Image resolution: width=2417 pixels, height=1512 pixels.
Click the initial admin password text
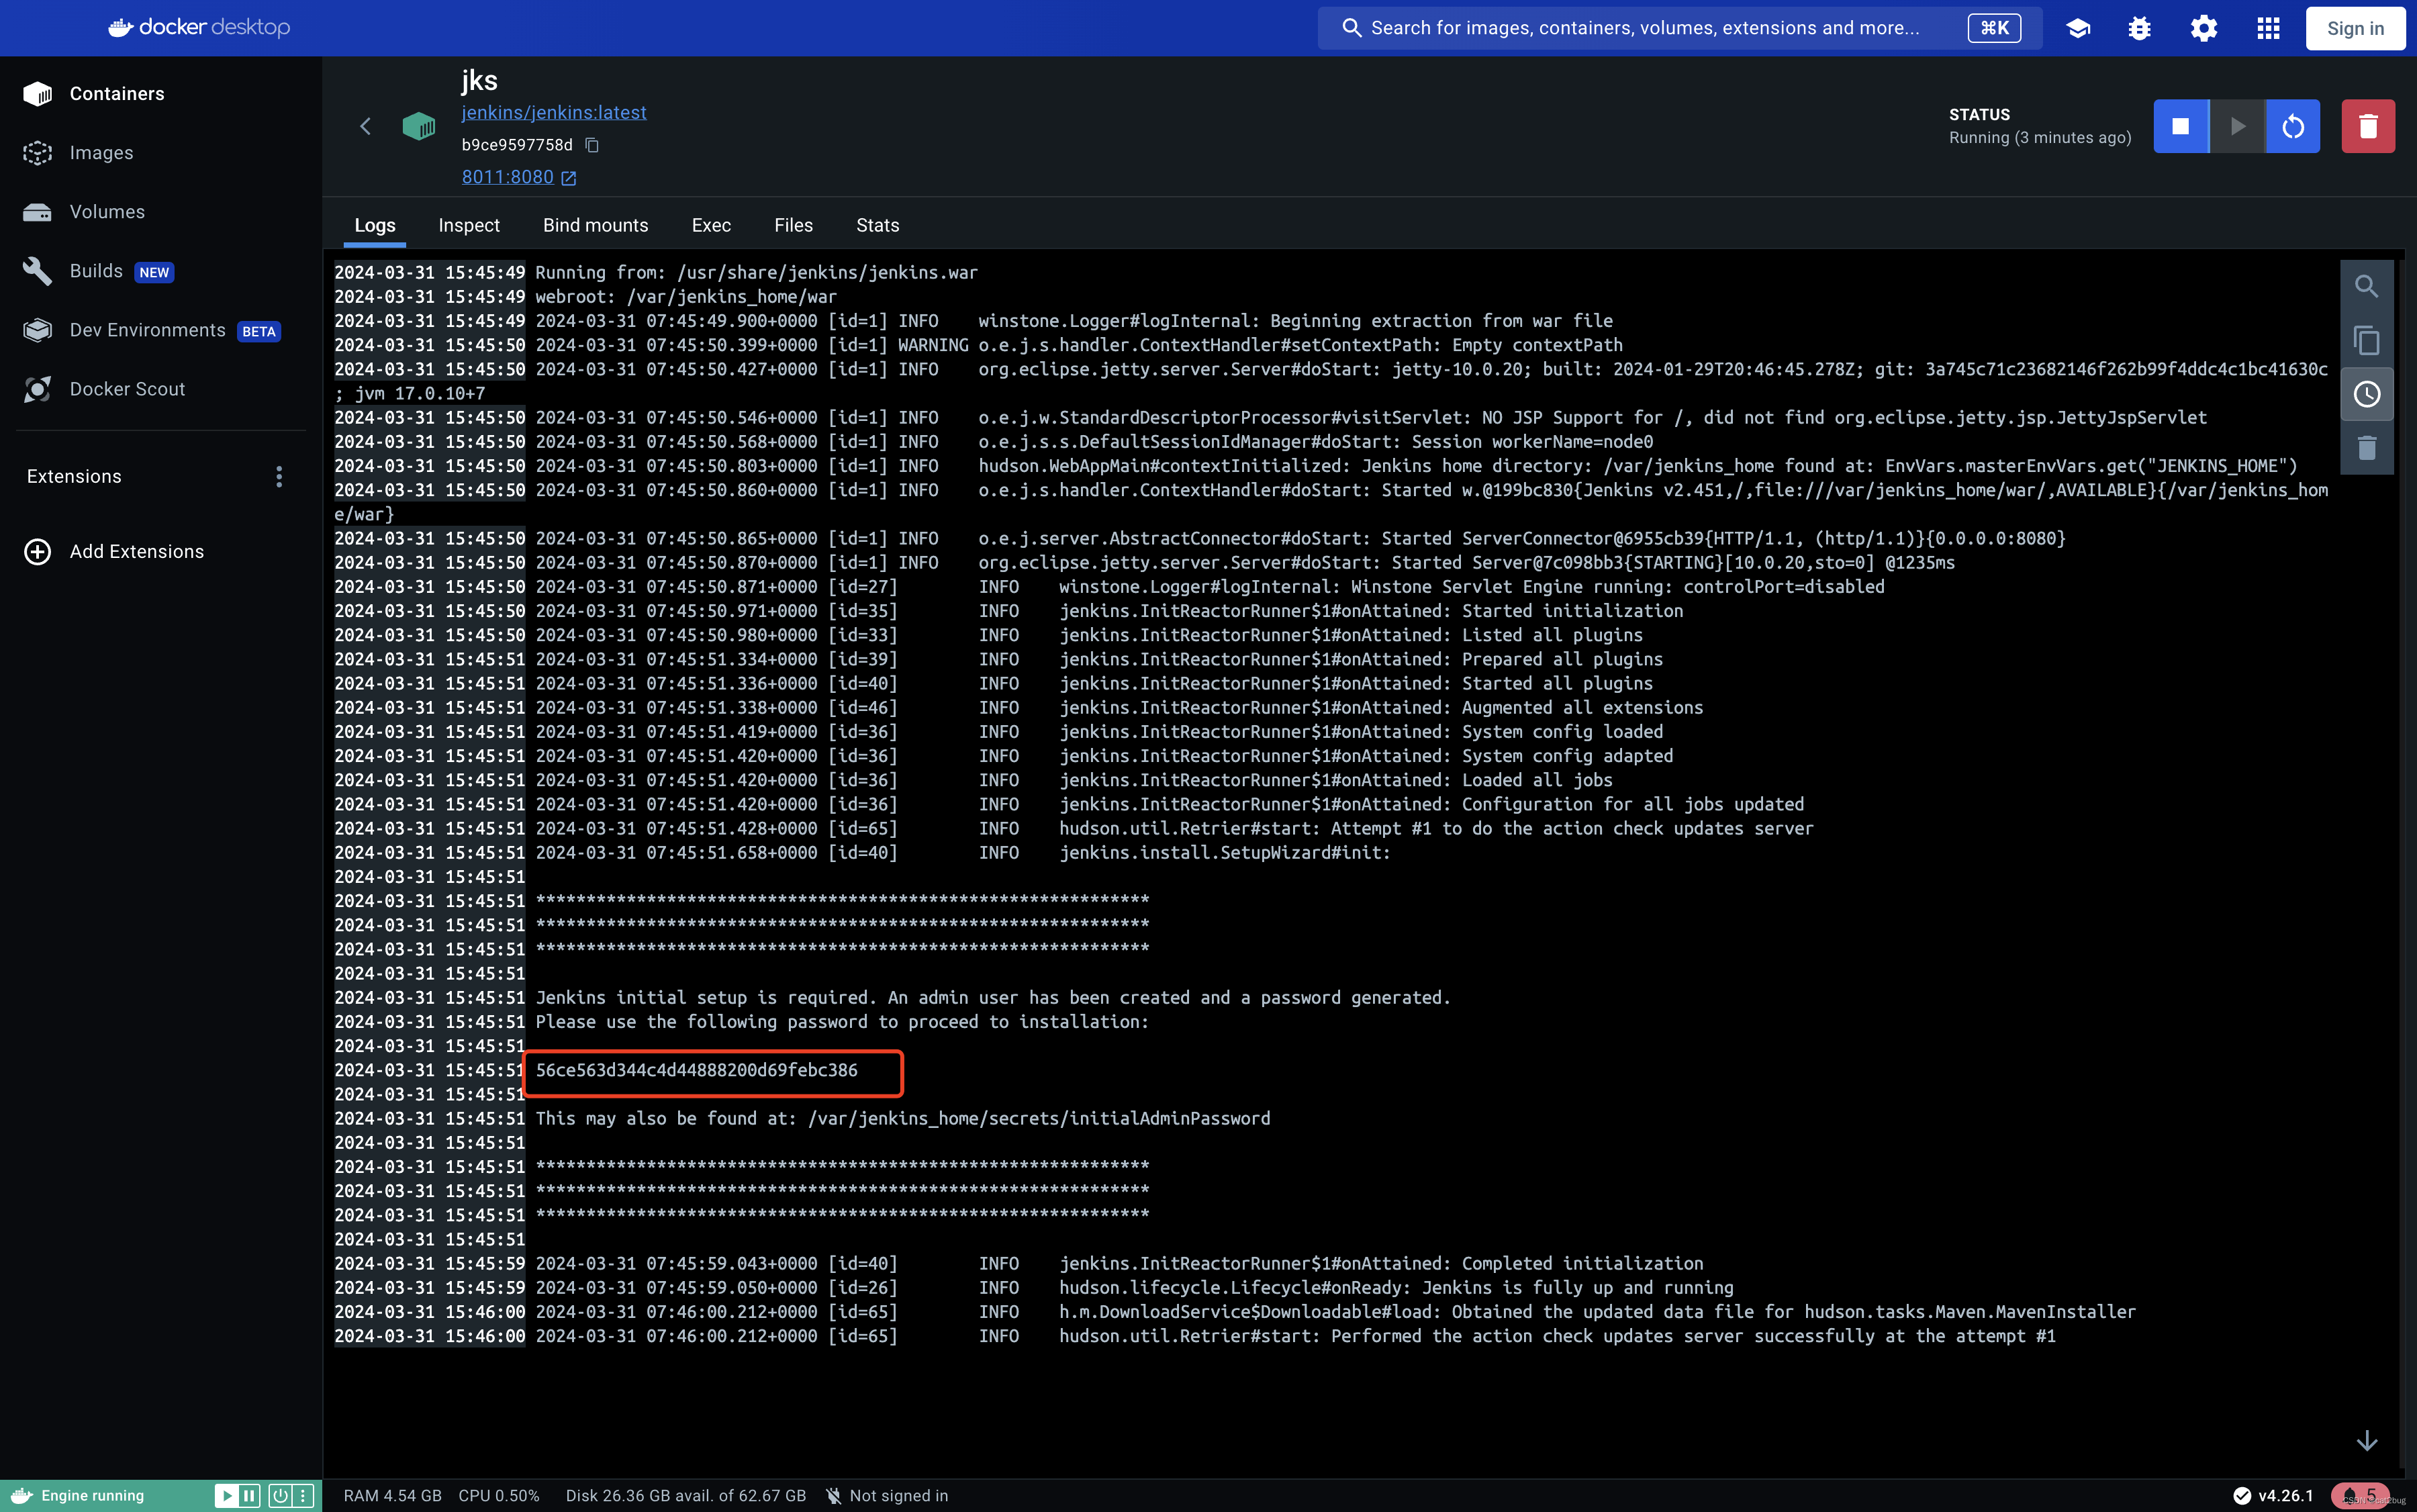696,1070
